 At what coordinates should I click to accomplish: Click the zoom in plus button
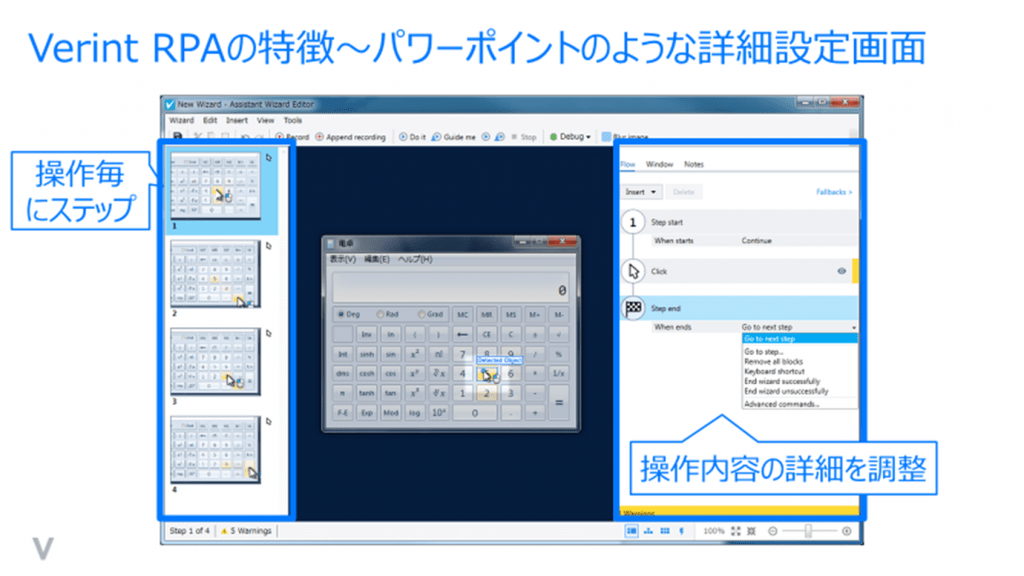(846, 531)
